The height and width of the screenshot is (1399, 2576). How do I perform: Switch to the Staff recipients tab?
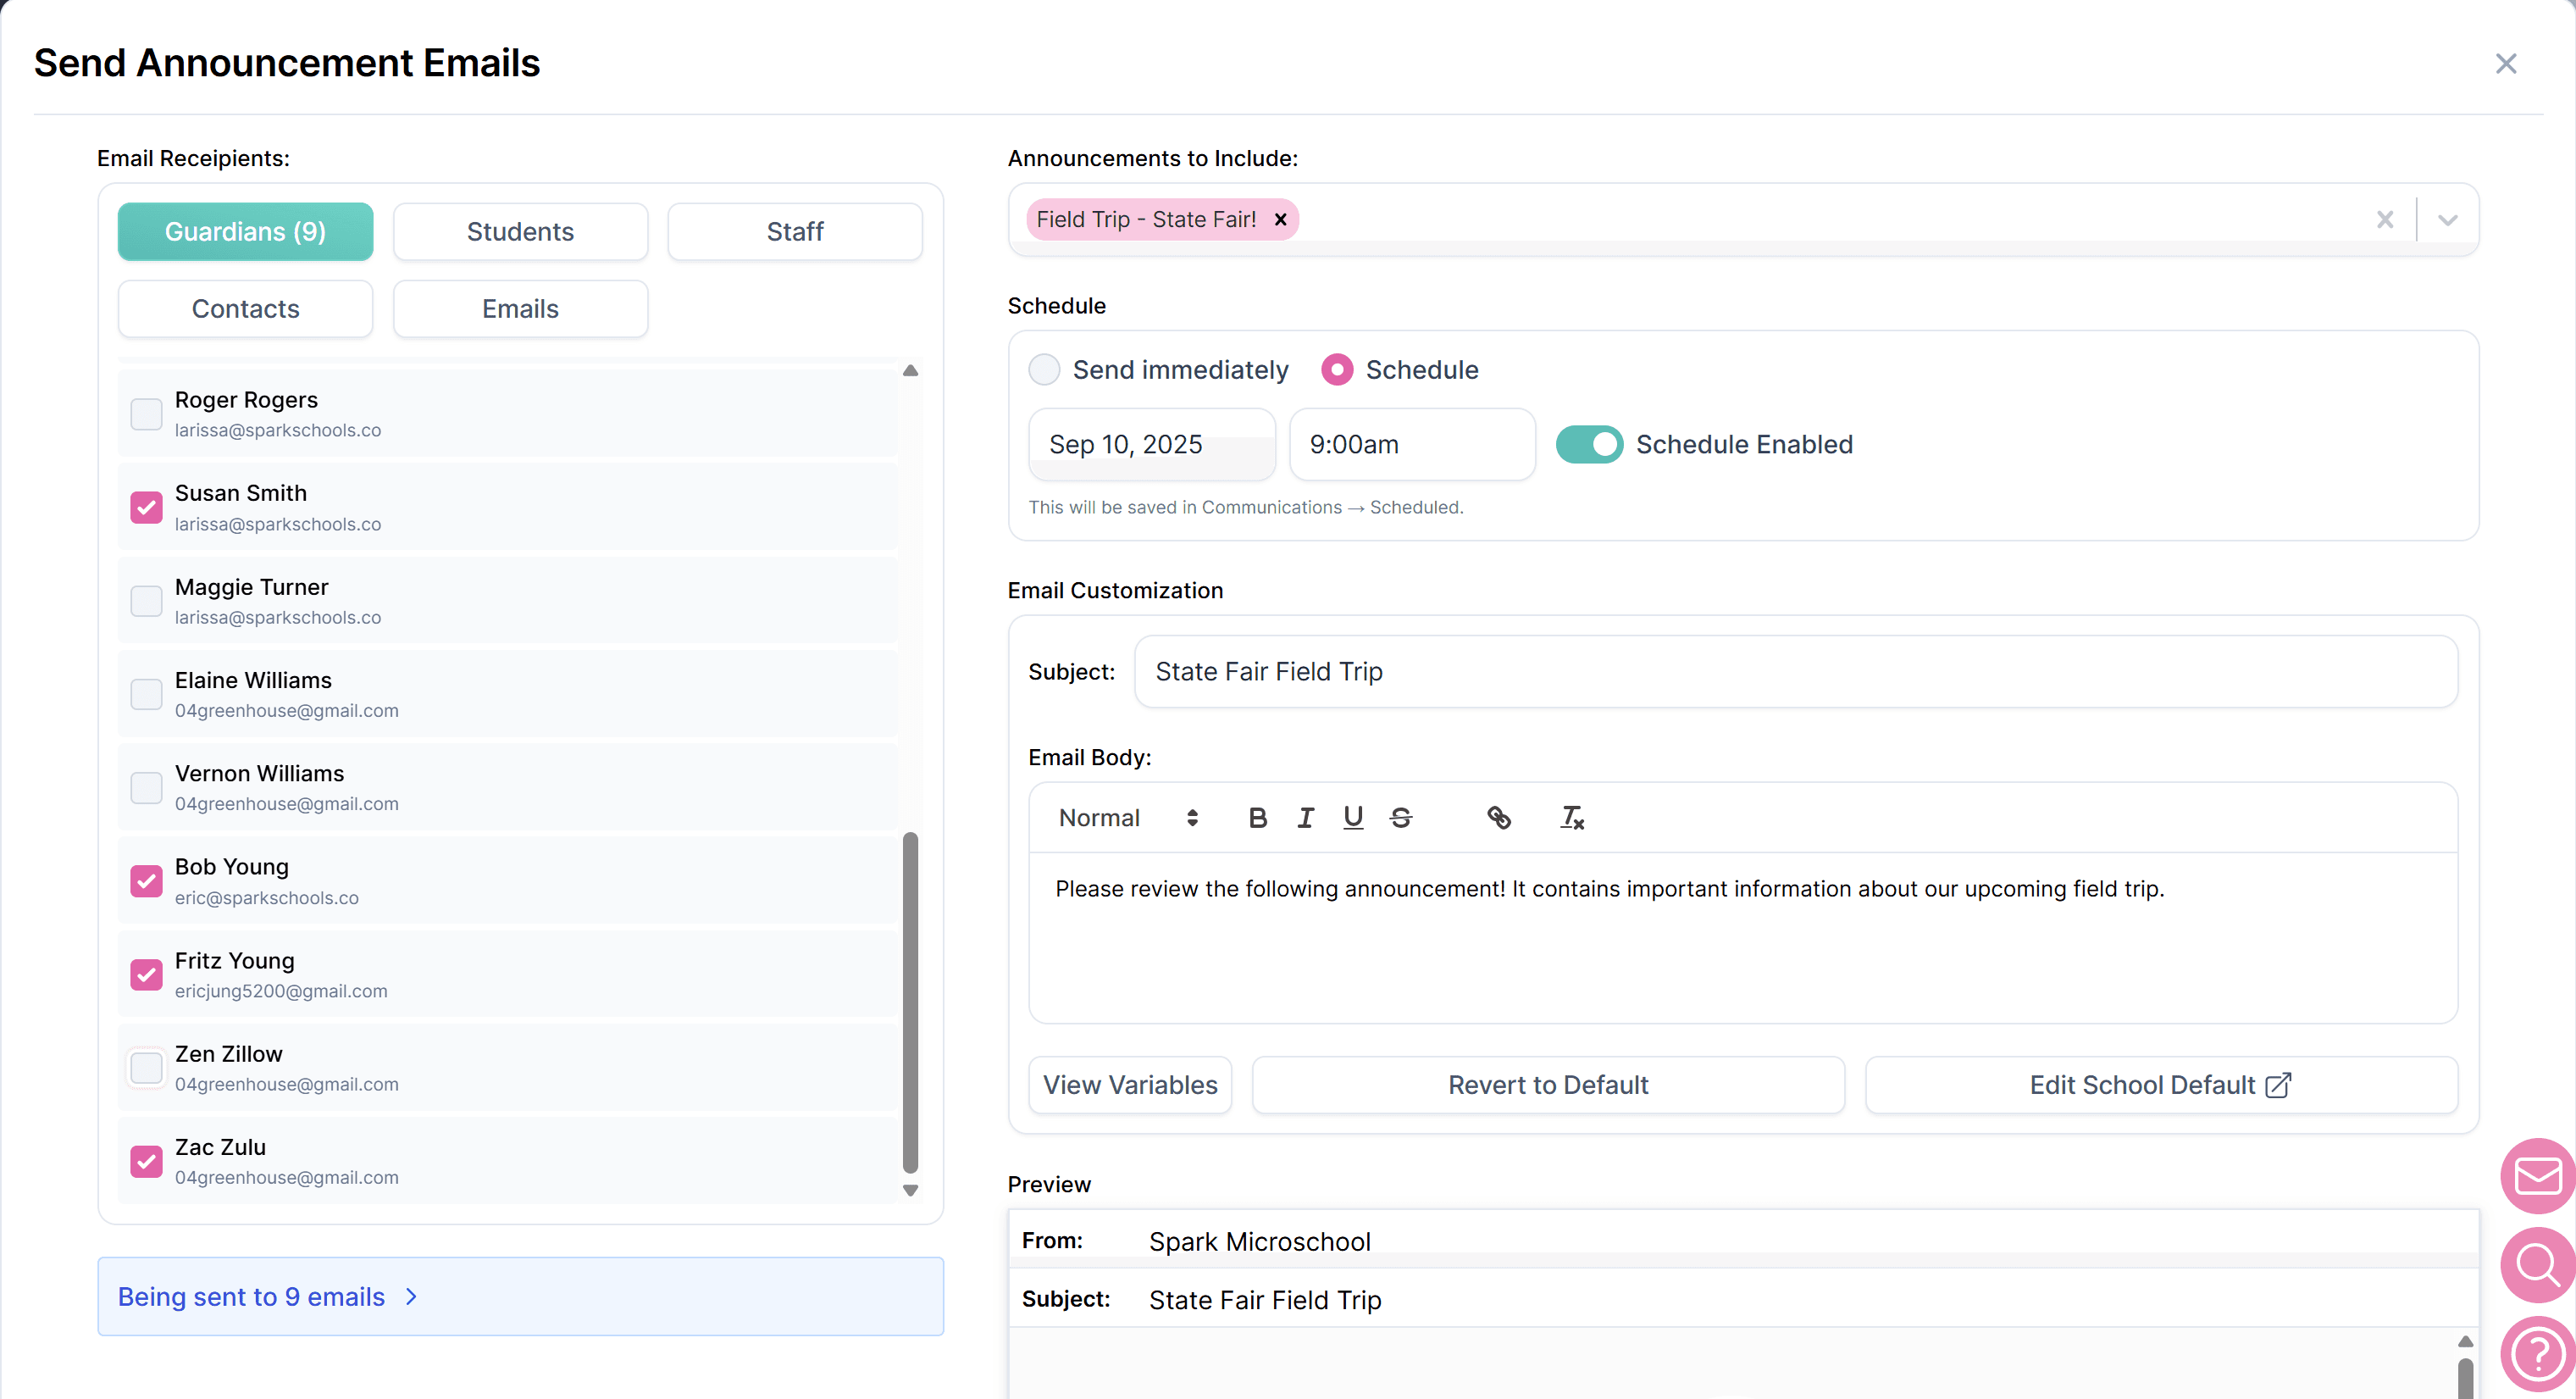(794, 232)
